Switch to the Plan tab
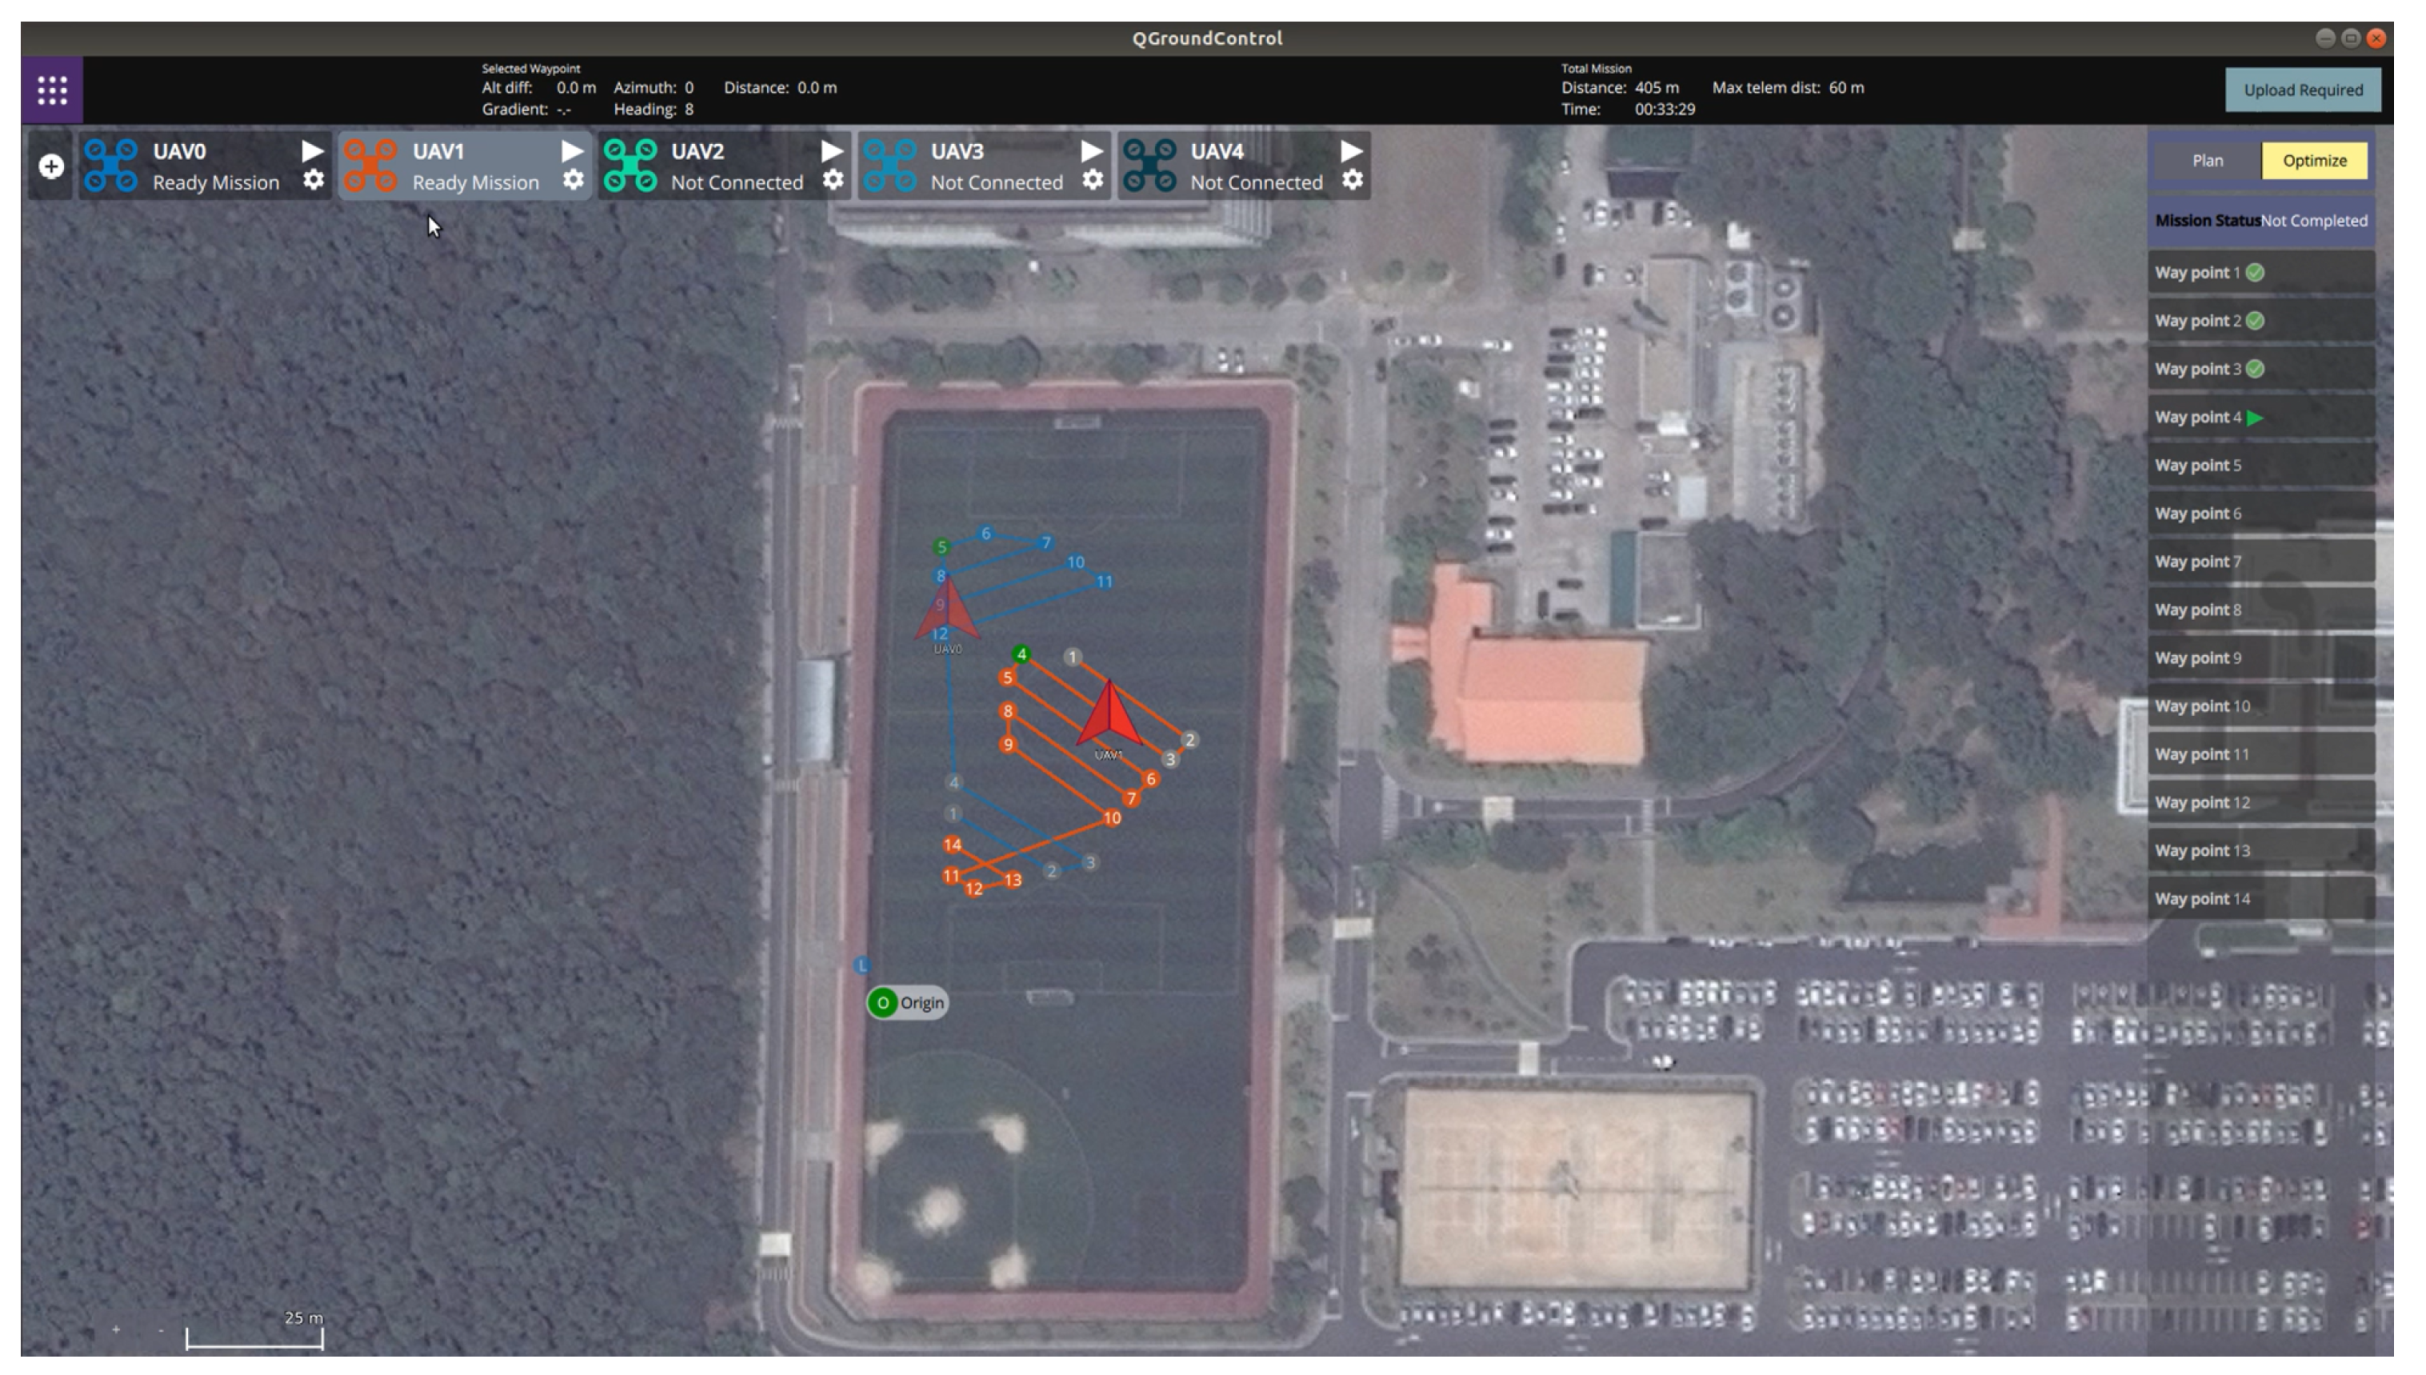 [2207, 161]
